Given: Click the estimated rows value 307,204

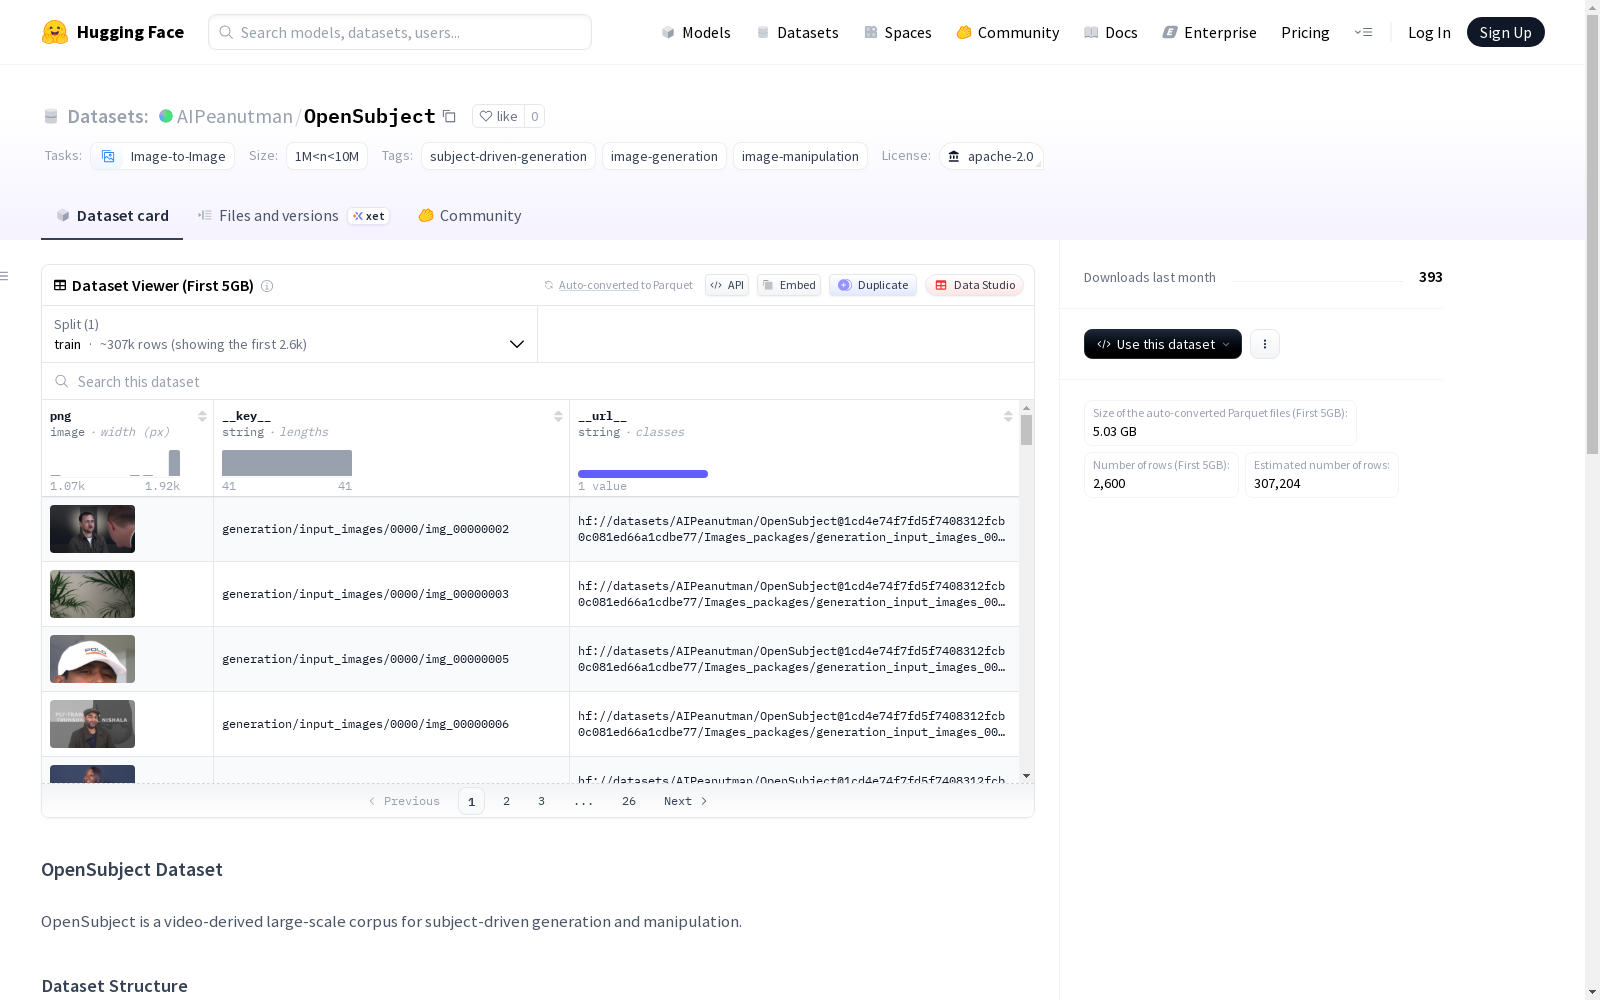Looking at the screenshot, I should [x=1277, y=483].
